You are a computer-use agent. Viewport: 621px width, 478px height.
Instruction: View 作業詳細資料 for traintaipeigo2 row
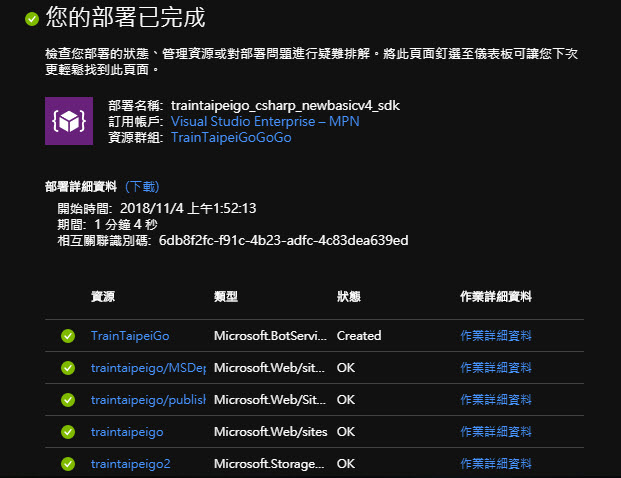[x=496, y=464]
